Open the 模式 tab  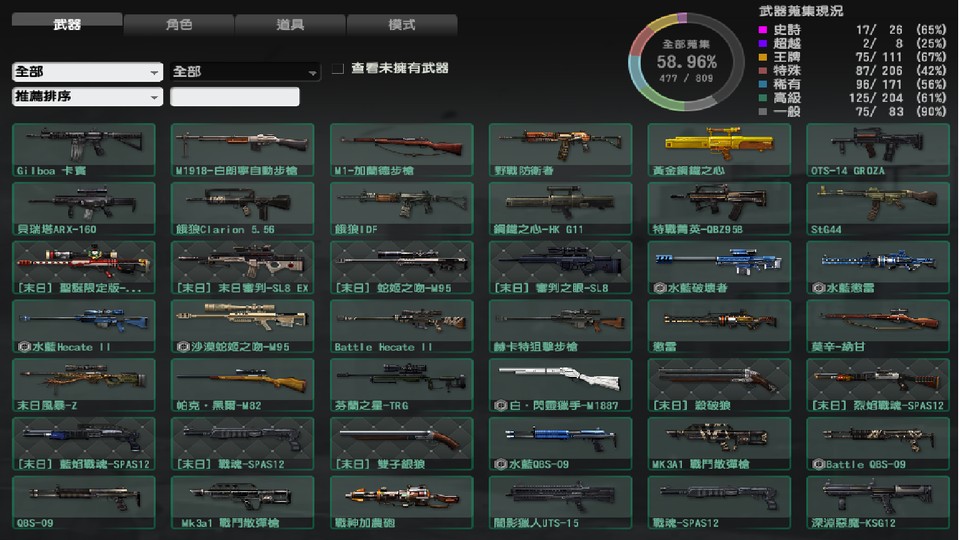[402, 24]
